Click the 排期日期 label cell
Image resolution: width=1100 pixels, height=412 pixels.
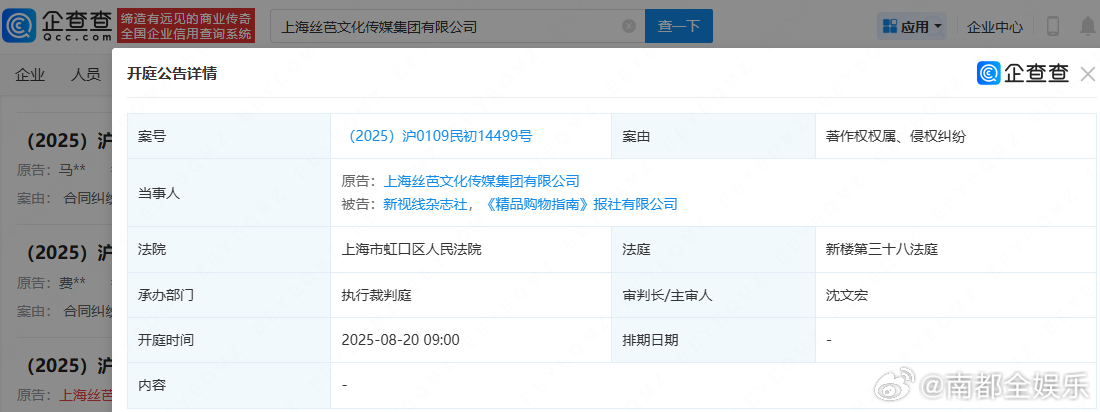click(713, 340)
